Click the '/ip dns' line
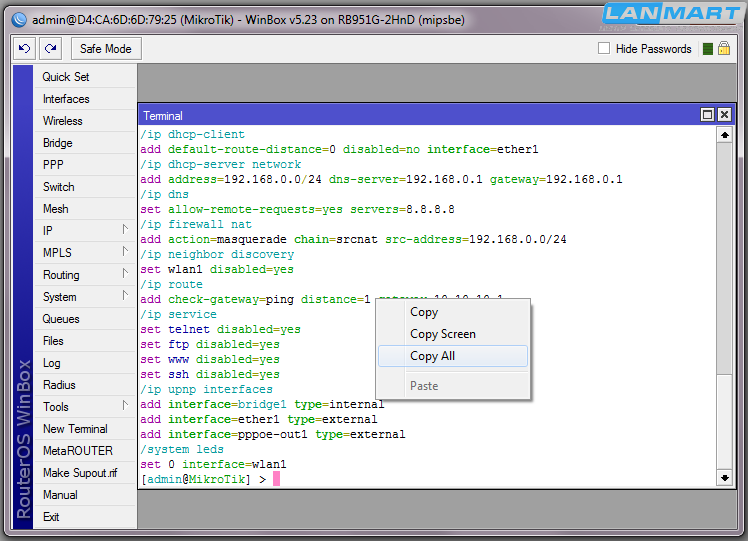The width and height of the screenshot is (748, 541). click(x=165, y=195)
